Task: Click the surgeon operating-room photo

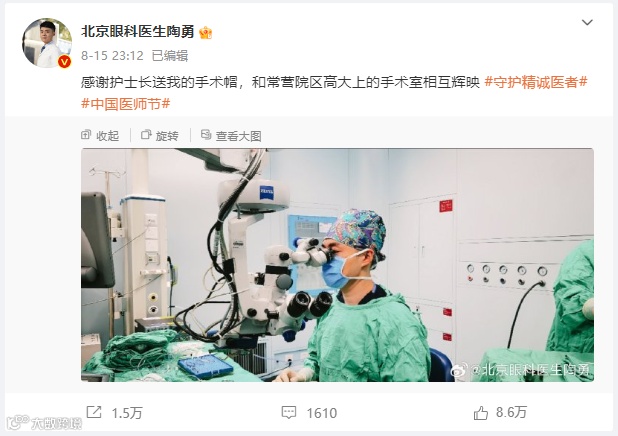Action: pyautogui.click(x=337, y=265)
